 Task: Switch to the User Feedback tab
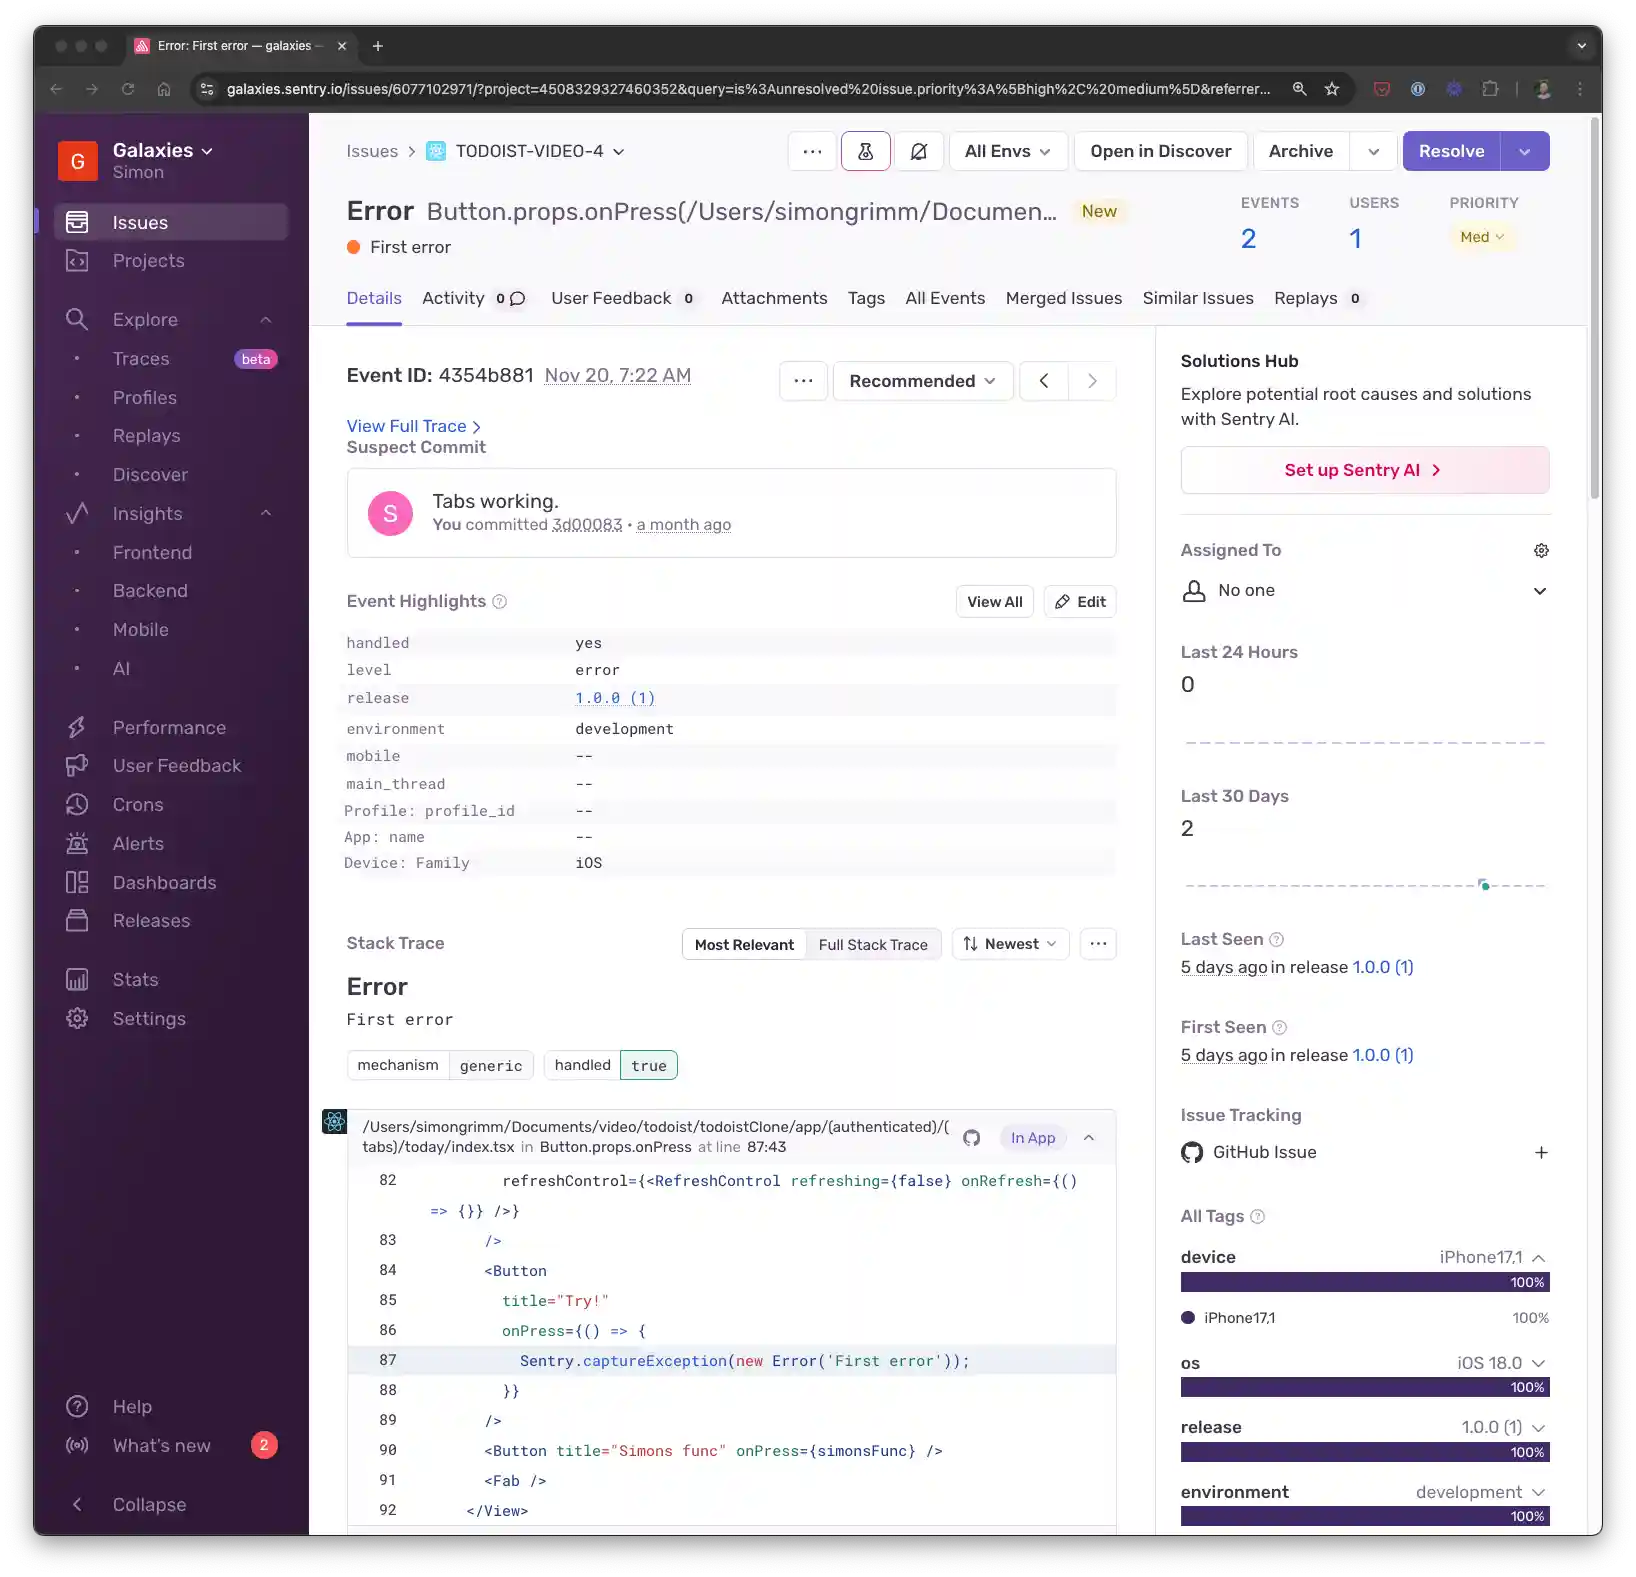(624, 298)
